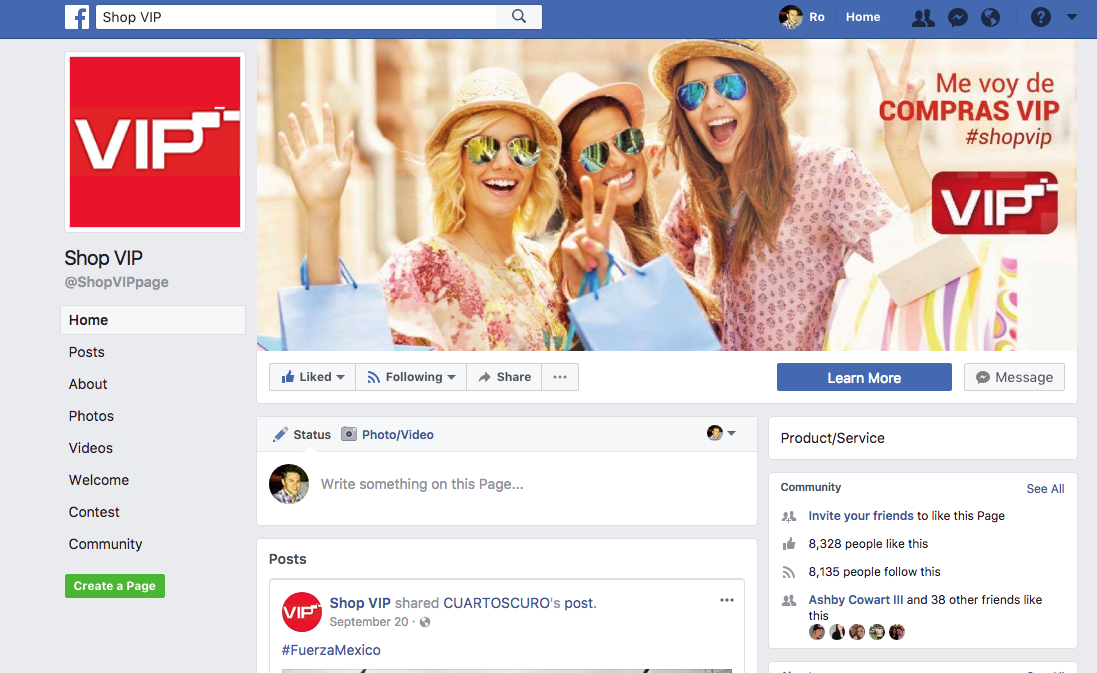Click the blue Learn More button
Image resolution: width=1097 pixels, height=673 pixels.
click(x=864, y=378)
